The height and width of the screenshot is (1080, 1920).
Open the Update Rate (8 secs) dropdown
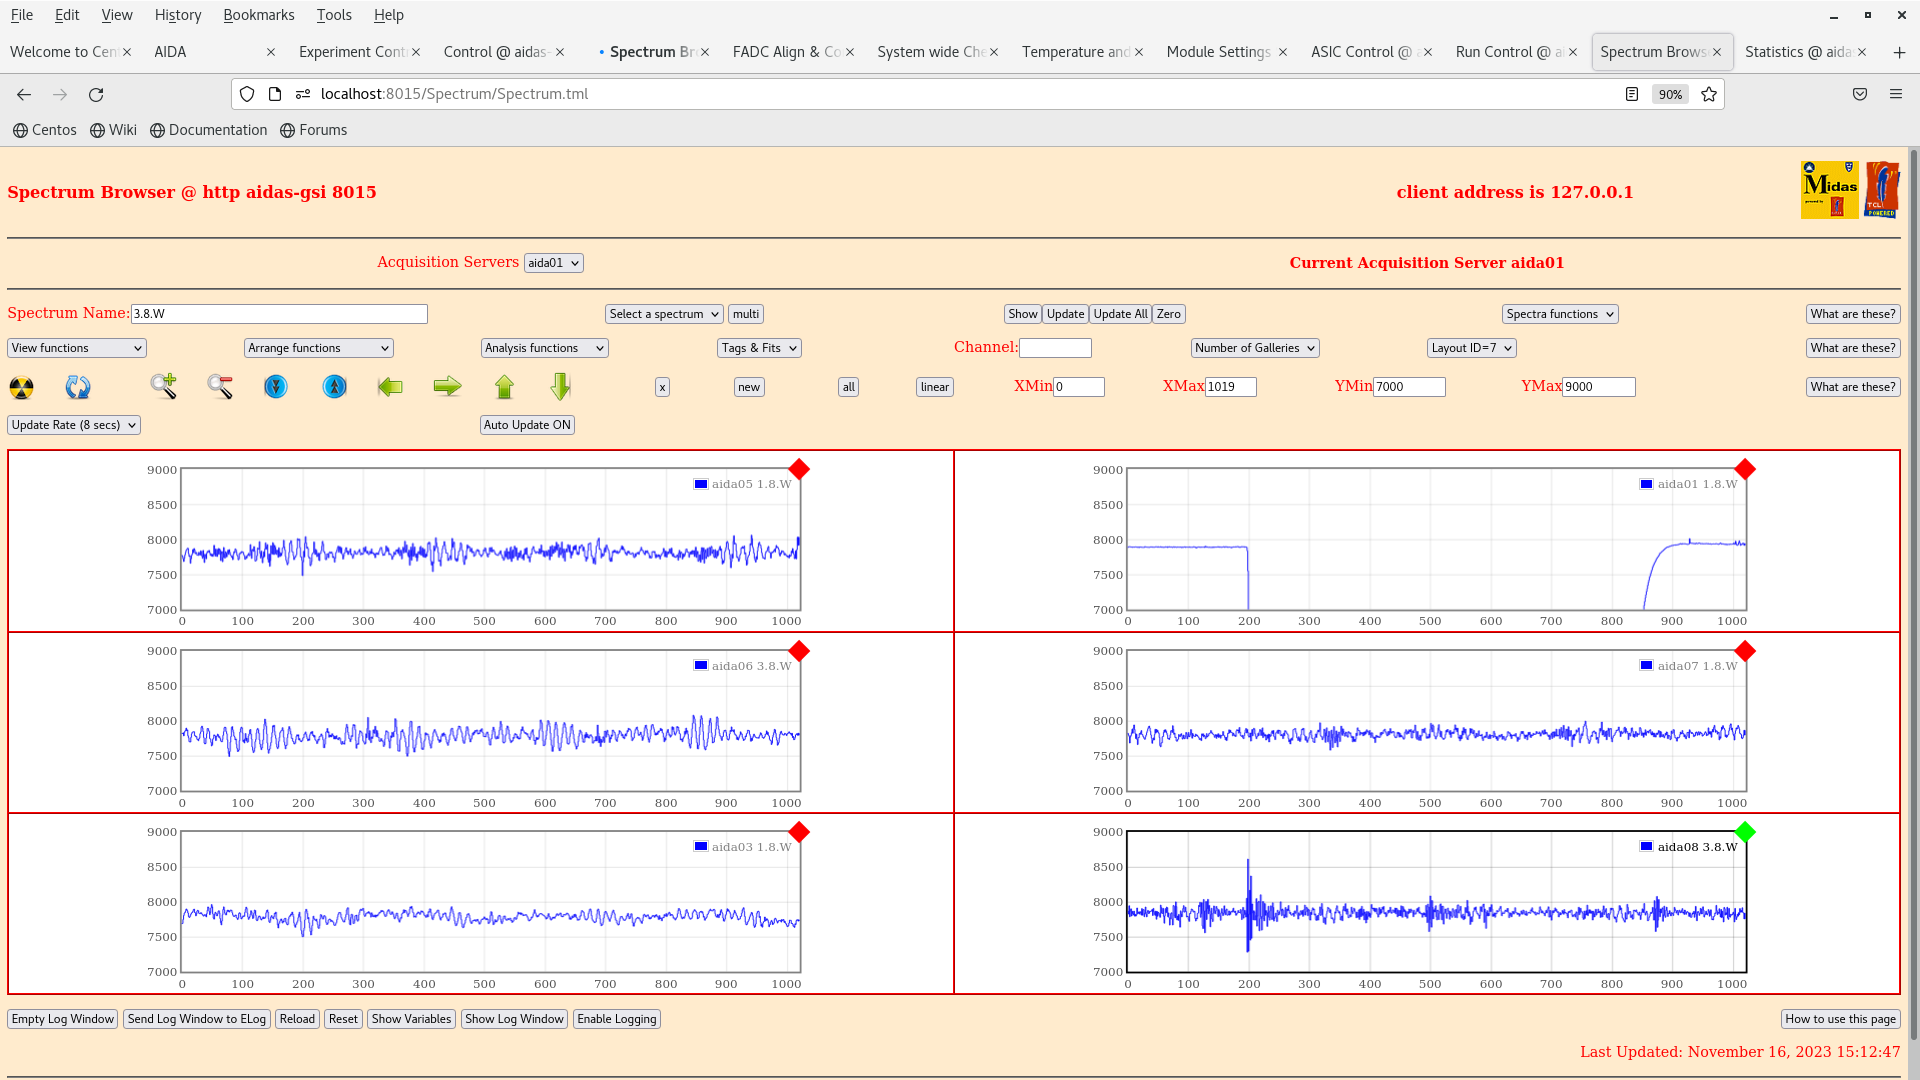tap(74, 425)
